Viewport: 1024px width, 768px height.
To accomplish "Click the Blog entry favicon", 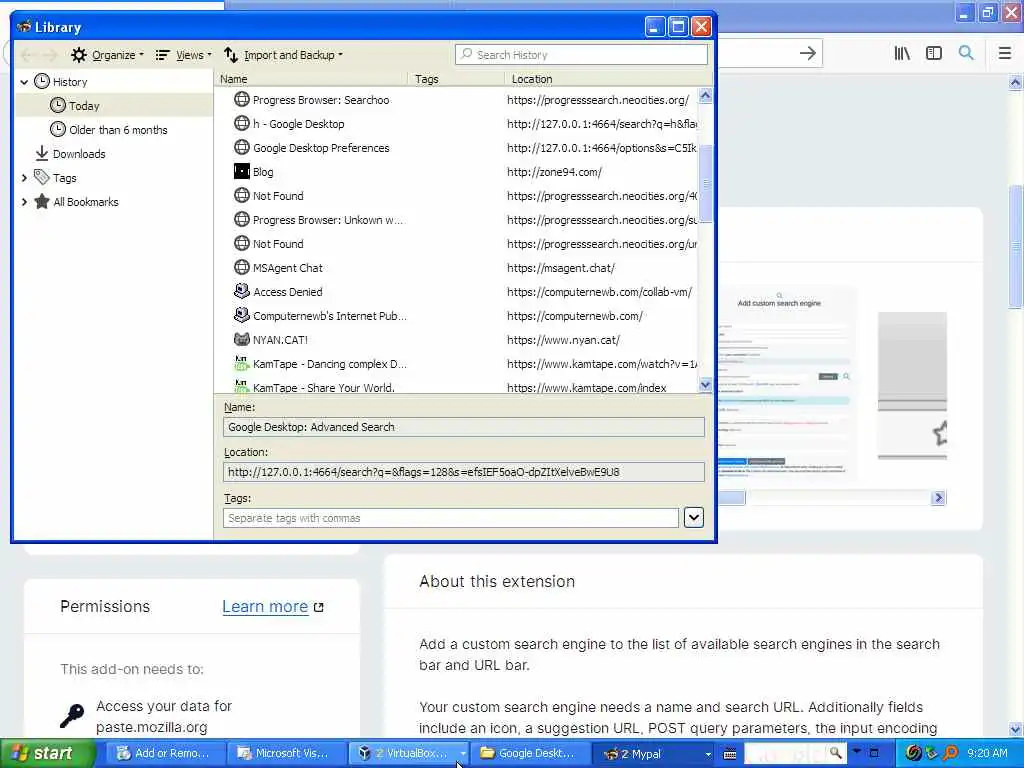I will 242,171.
